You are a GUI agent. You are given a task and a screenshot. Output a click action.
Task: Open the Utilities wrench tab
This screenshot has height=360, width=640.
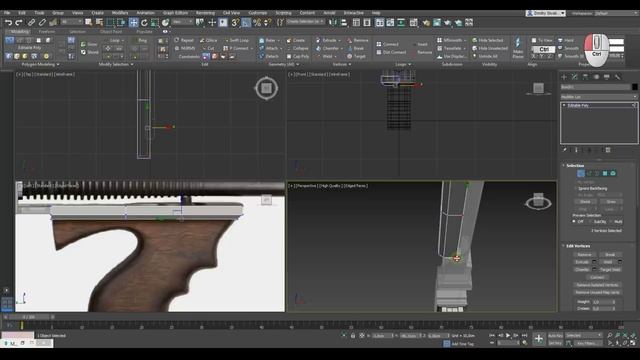(x=618, y=77)
